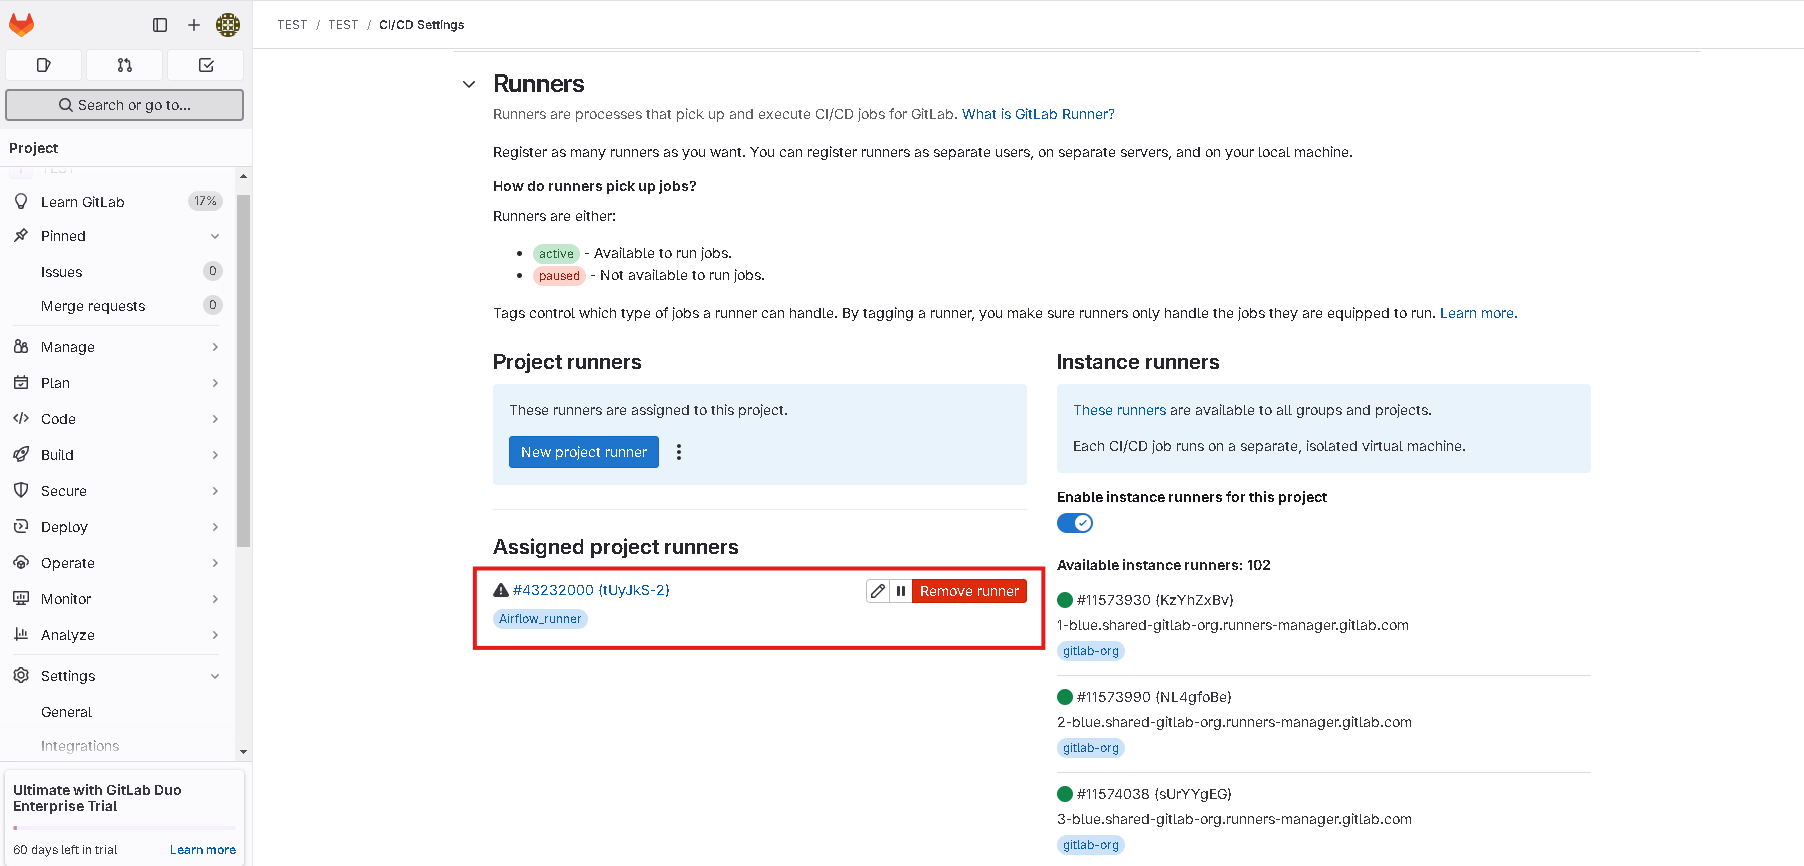The height and width of the screenshot is (866, 1804).
Task: Collapse the Settings sidebar section
Action: pos(117,676)
